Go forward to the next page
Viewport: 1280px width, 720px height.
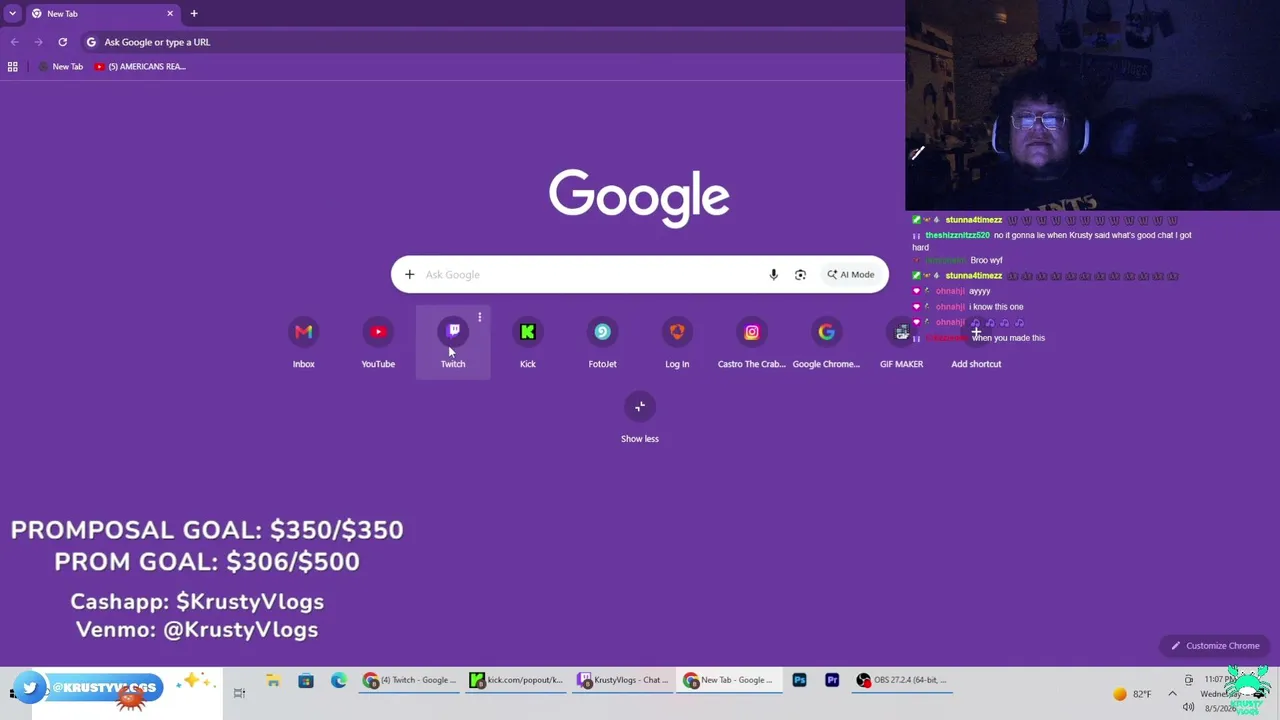(x=38, y=42)
